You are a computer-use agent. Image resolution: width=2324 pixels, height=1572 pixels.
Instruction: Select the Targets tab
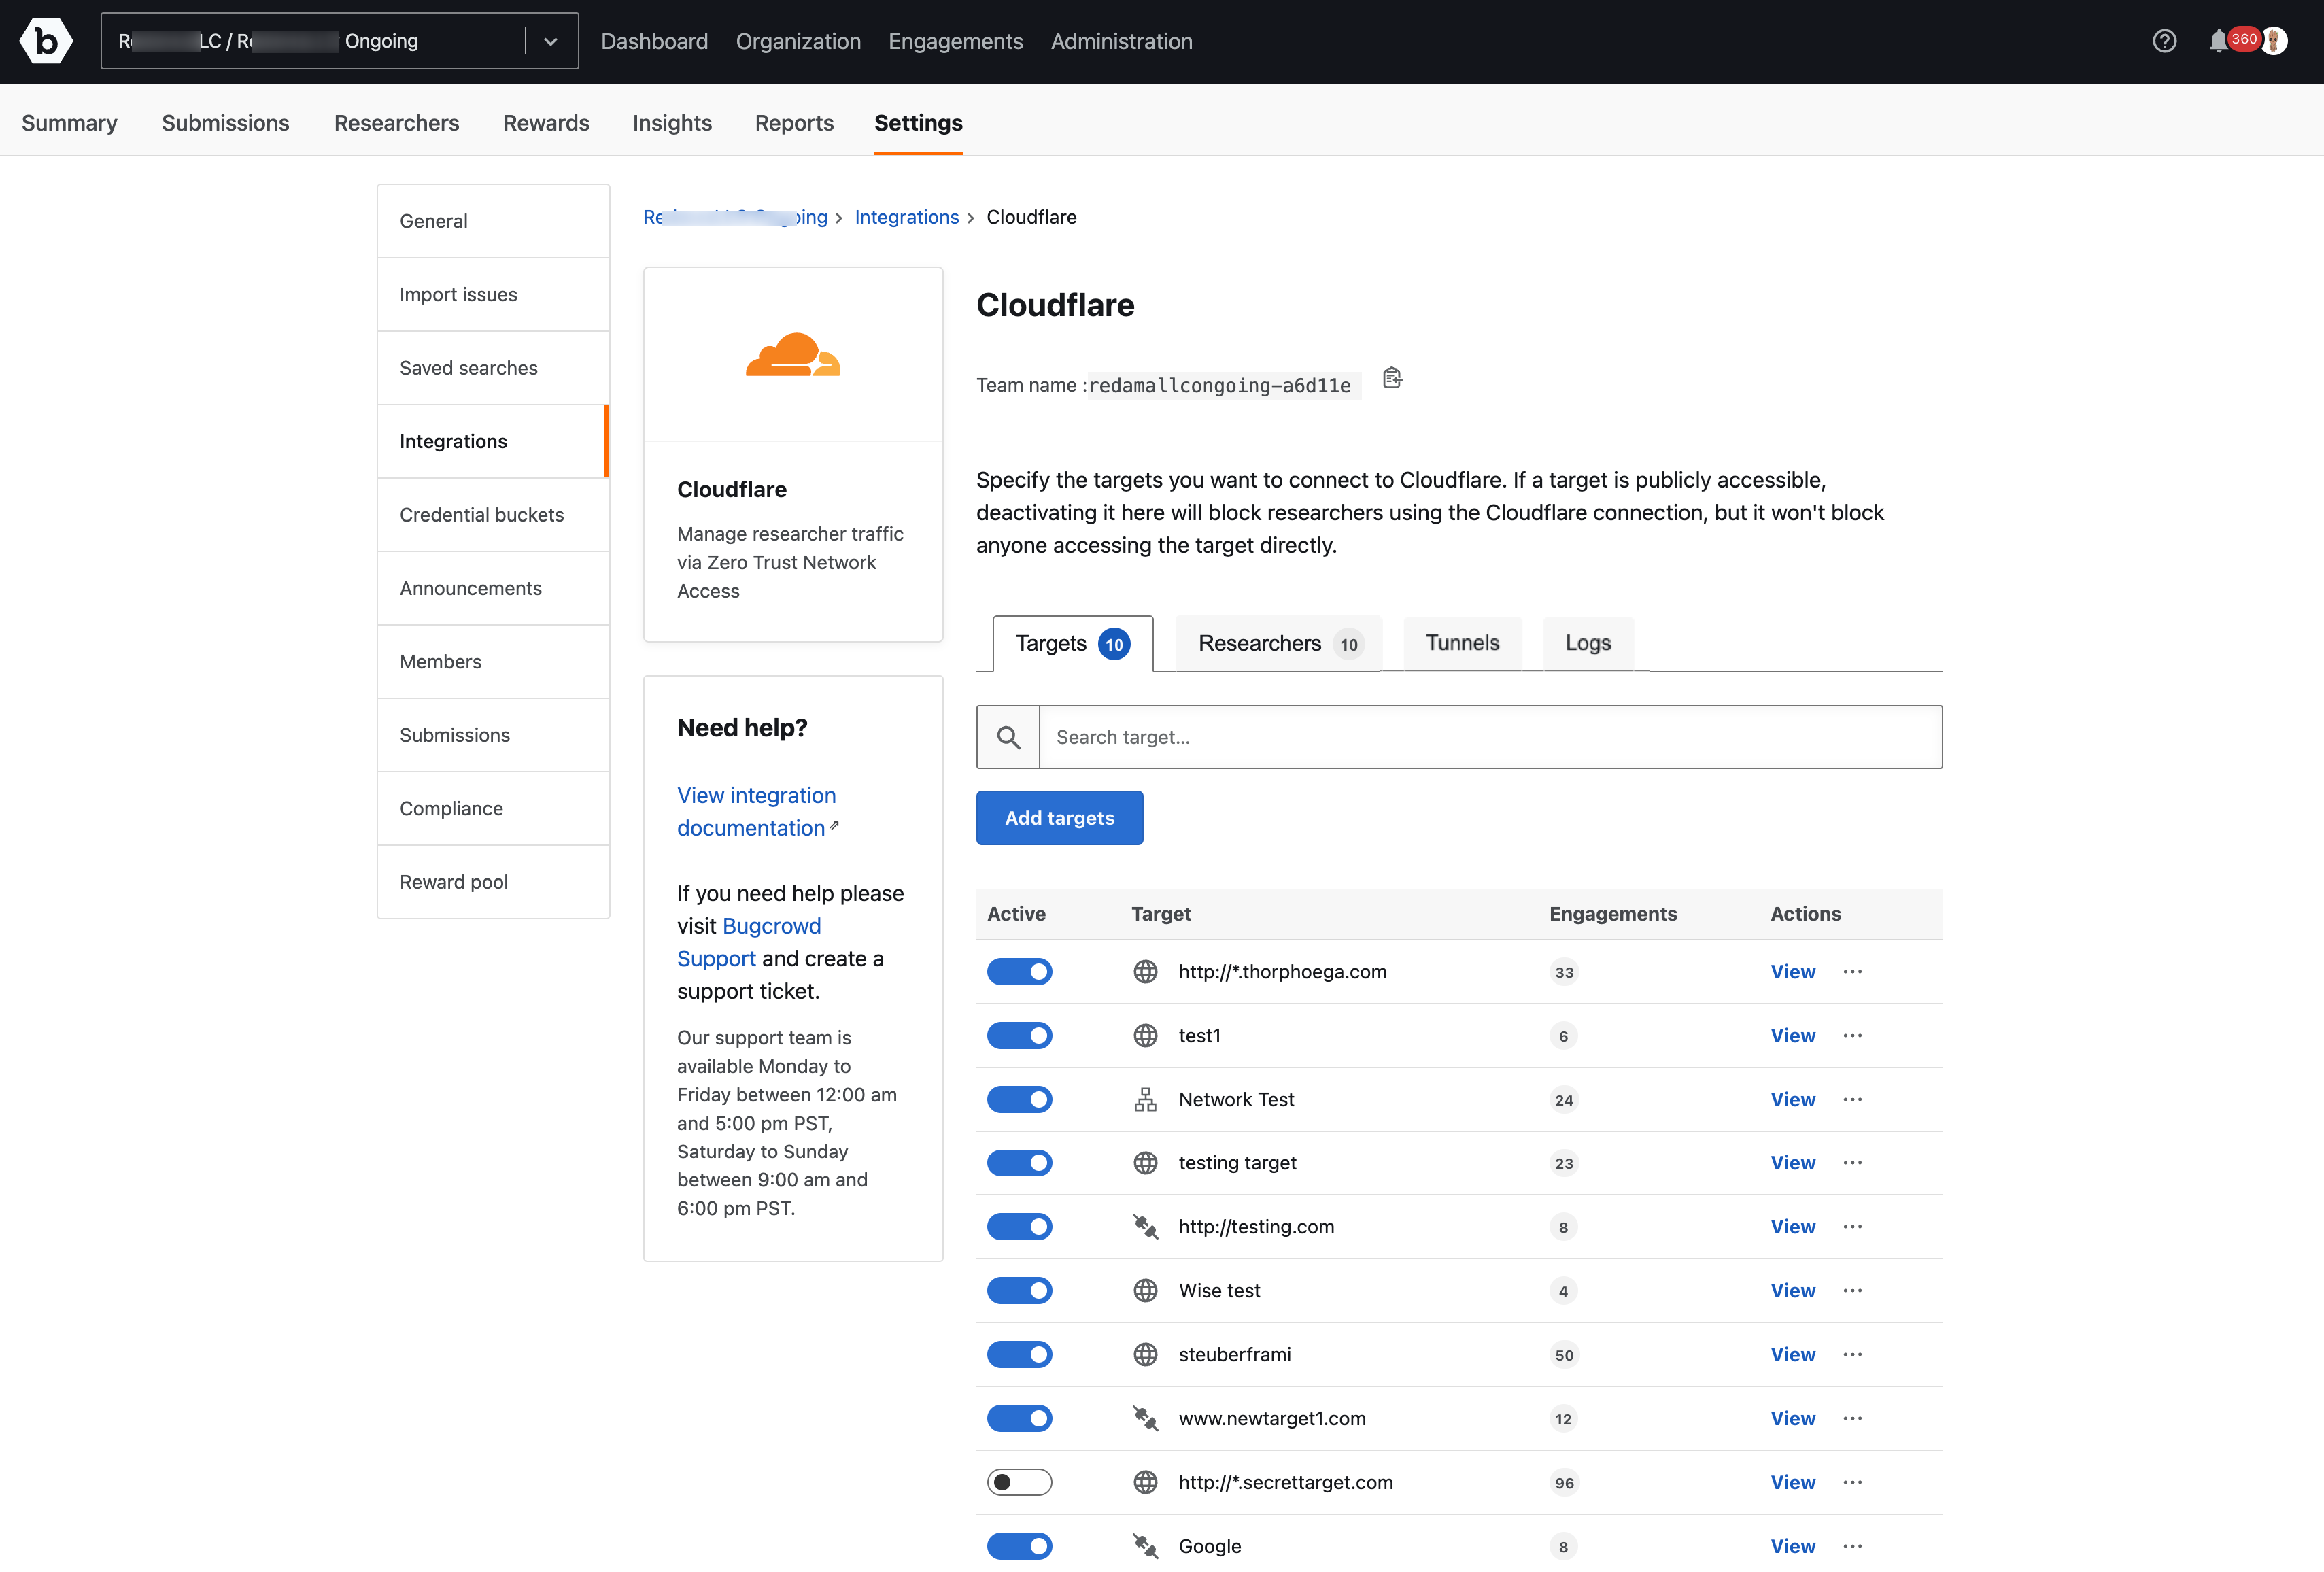point(1072,644)
